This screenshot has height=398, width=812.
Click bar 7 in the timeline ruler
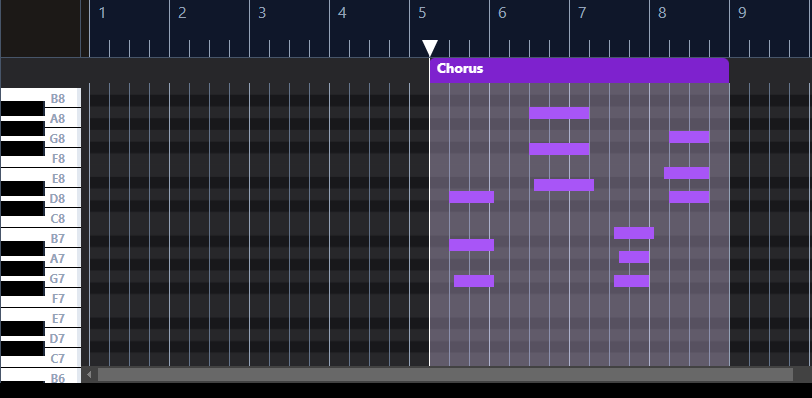(x=582, y=13)
